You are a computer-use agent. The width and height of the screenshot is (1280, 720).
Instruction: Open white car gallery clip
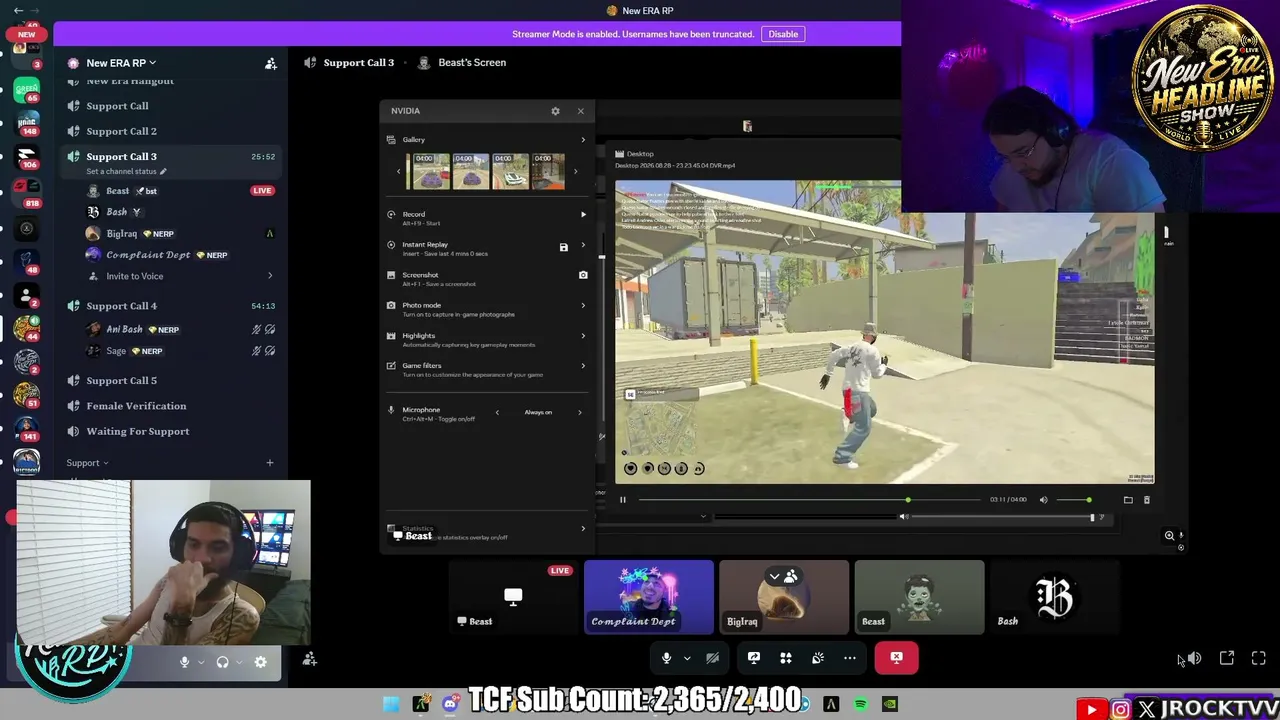pyautogui.click(x=510, y=171)
